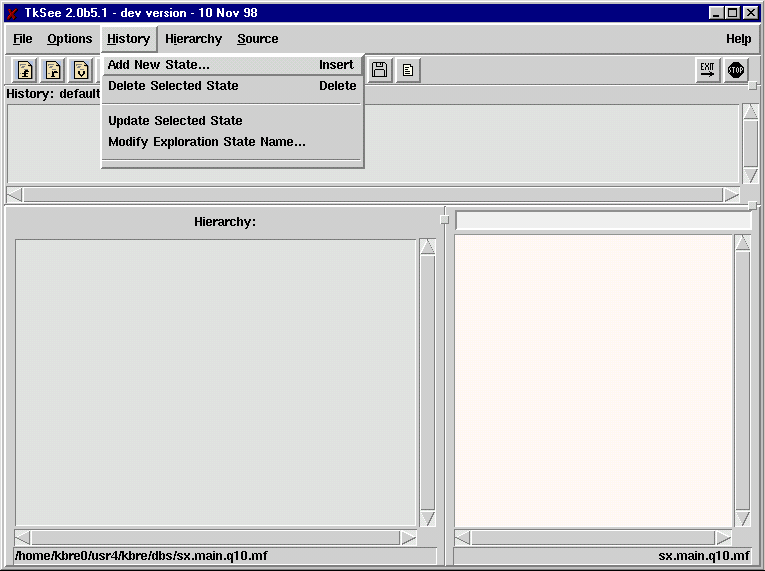Maximize the TkSee window
The height and width of the screenshot is (571, 765).
pos(733,13)
